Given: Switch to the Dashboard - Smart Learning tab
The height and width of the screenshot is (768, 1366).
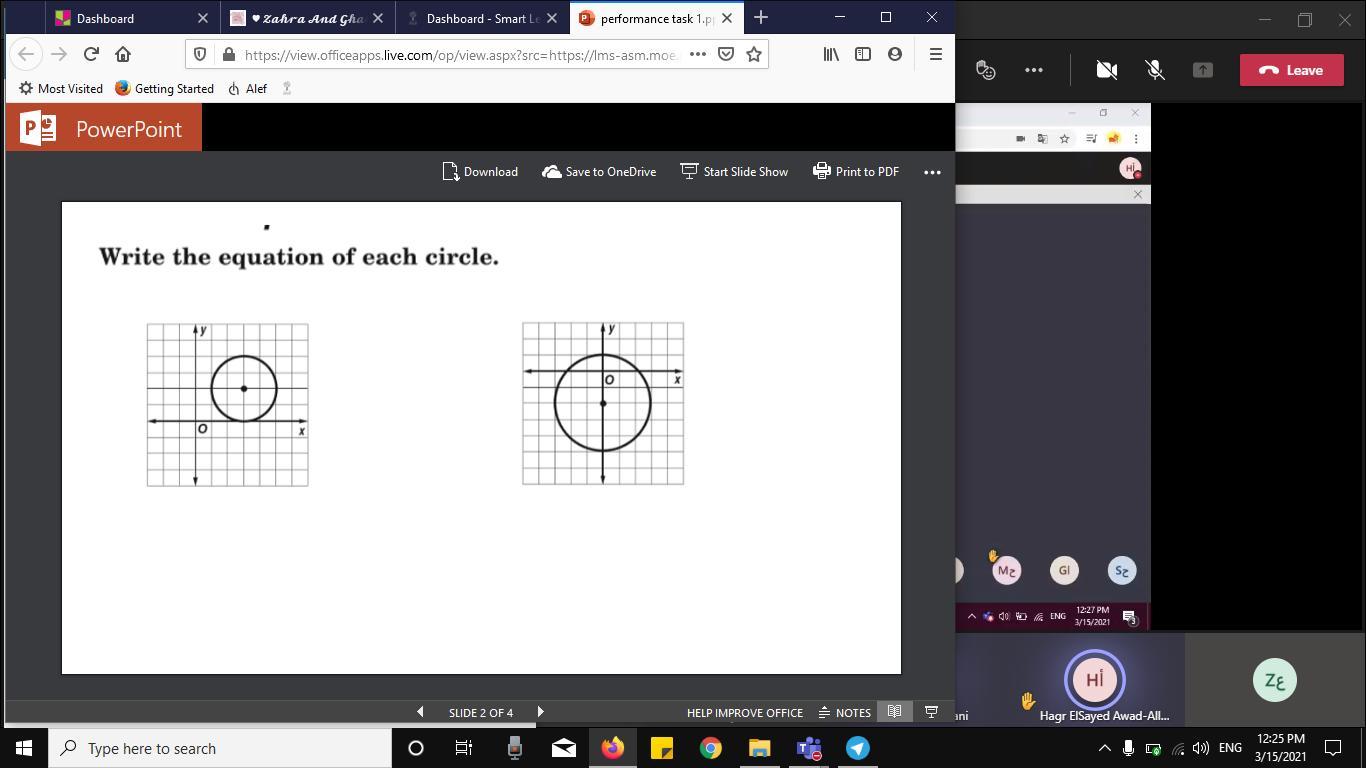Looking at the screenshot, I should tap(482, 18).
